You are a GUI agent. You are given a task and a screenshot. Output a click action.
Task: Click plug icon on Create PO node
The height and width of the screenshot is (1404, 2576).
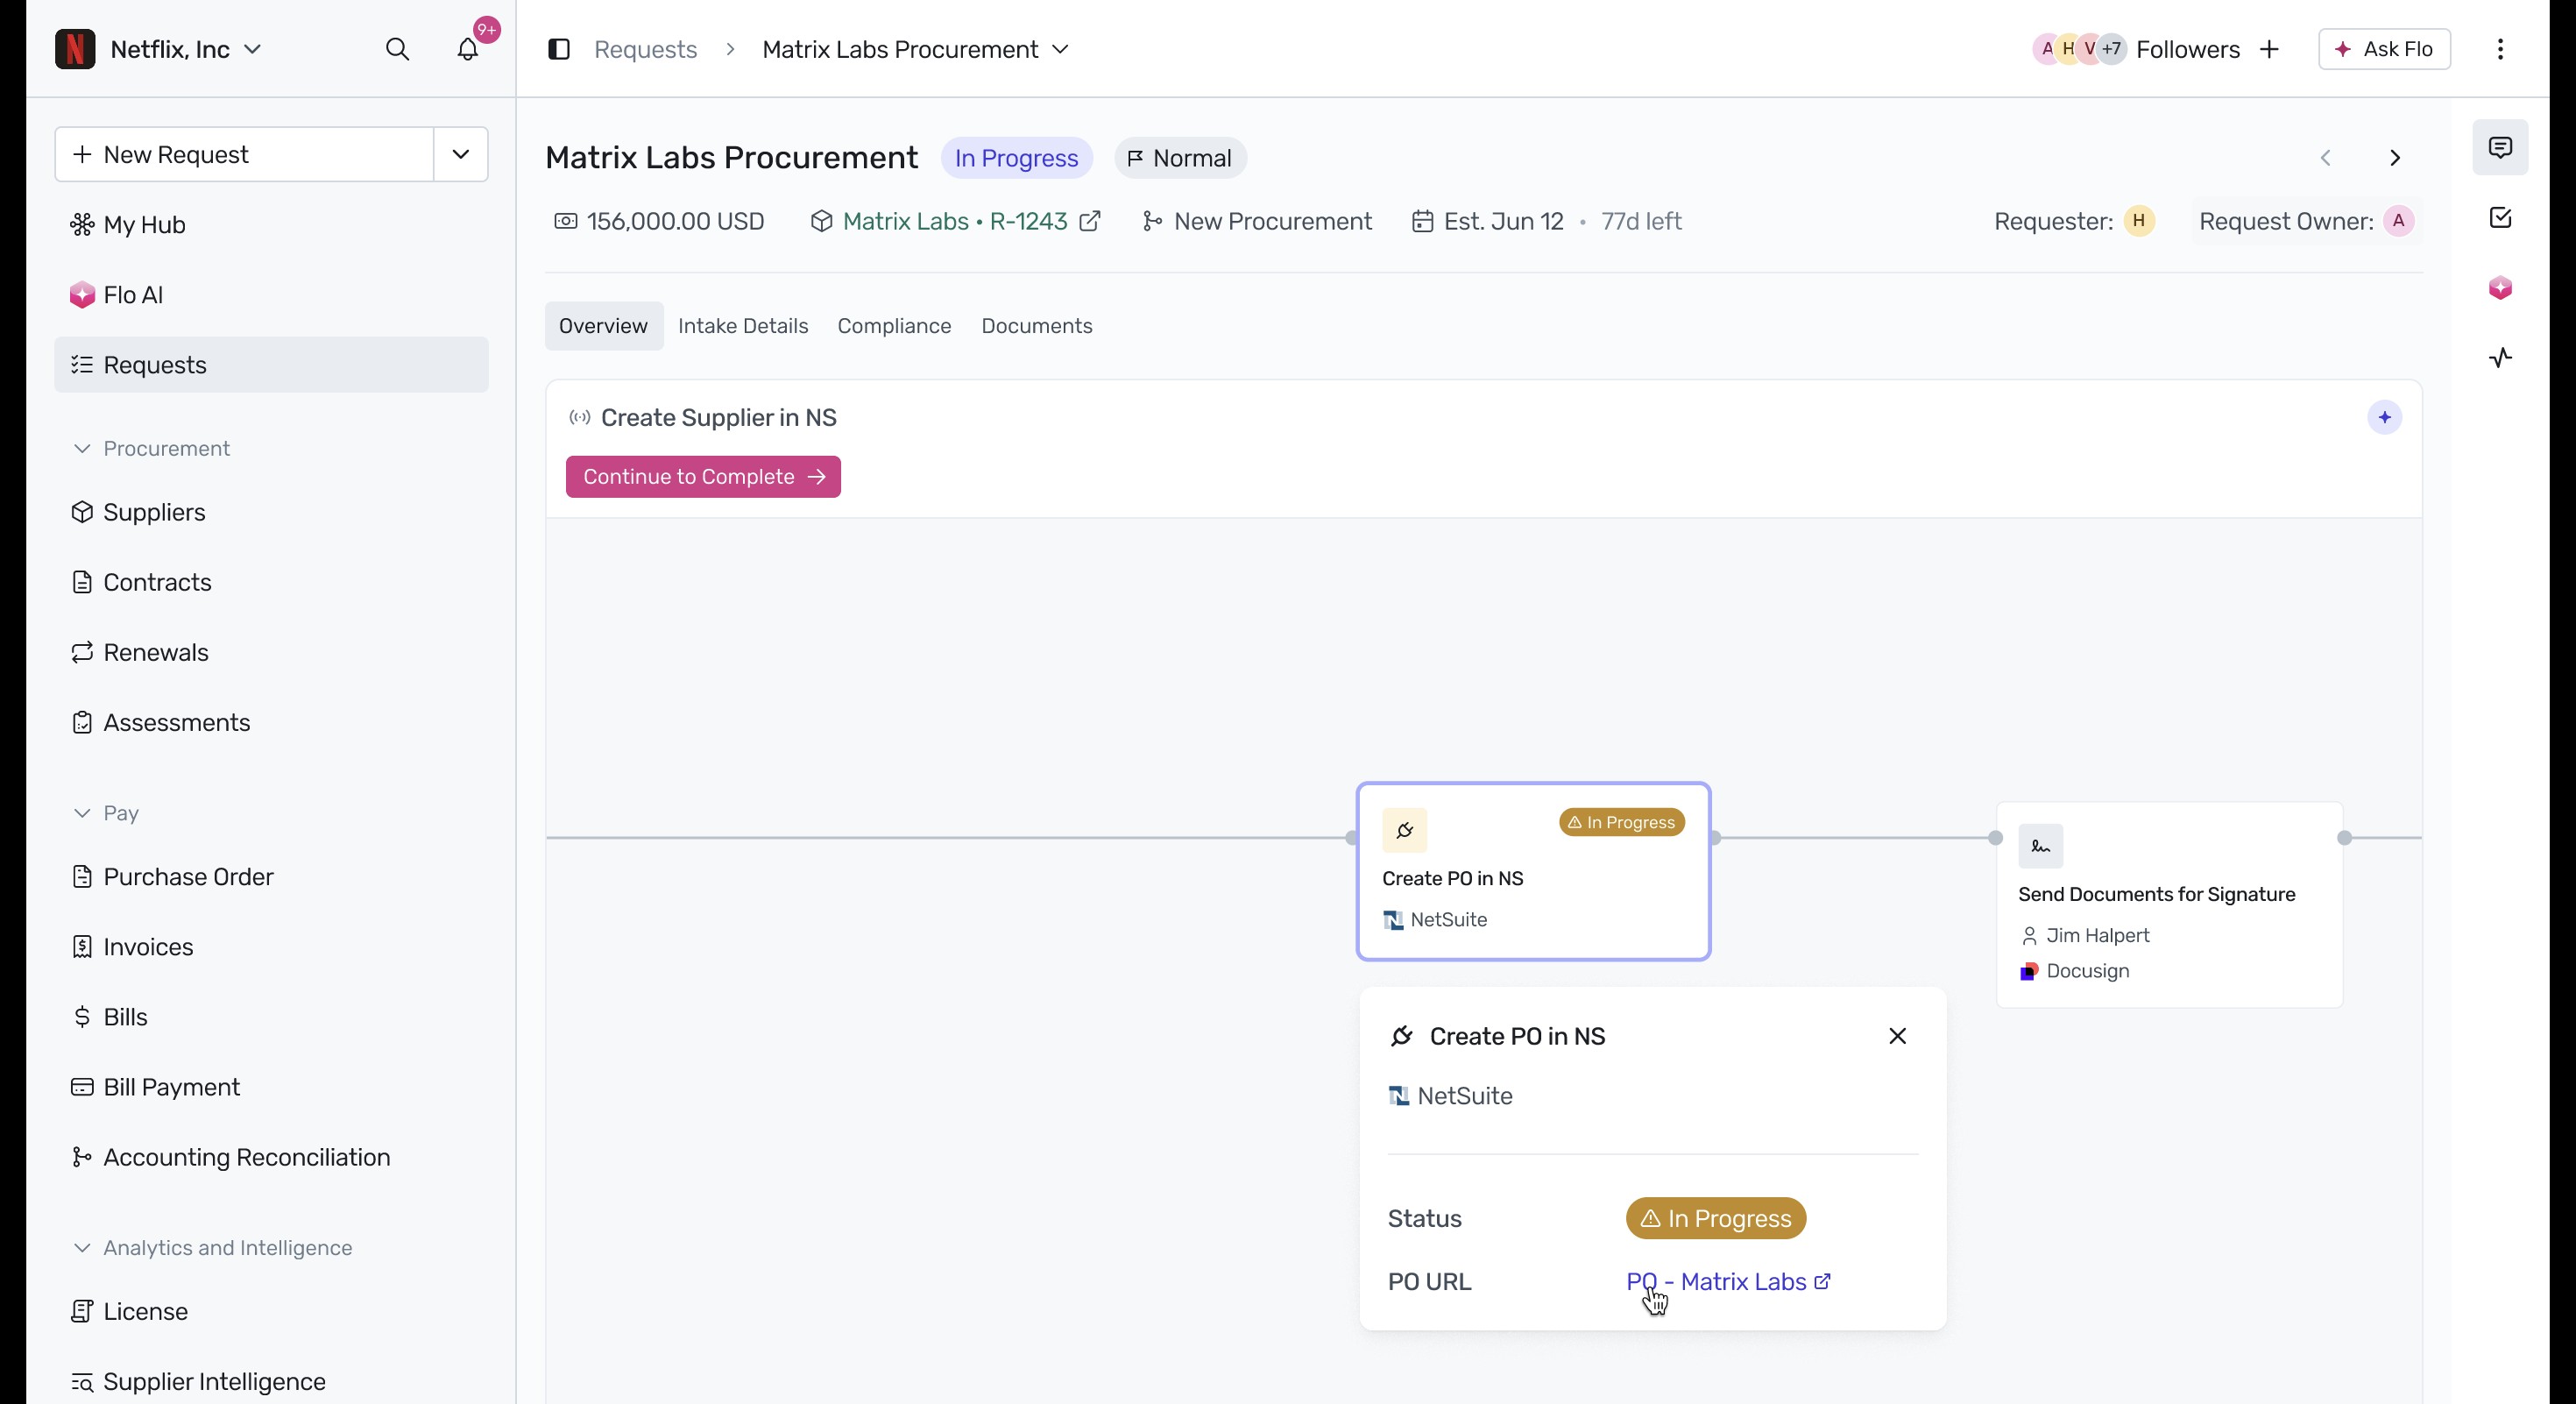(x=1405, y=830)
